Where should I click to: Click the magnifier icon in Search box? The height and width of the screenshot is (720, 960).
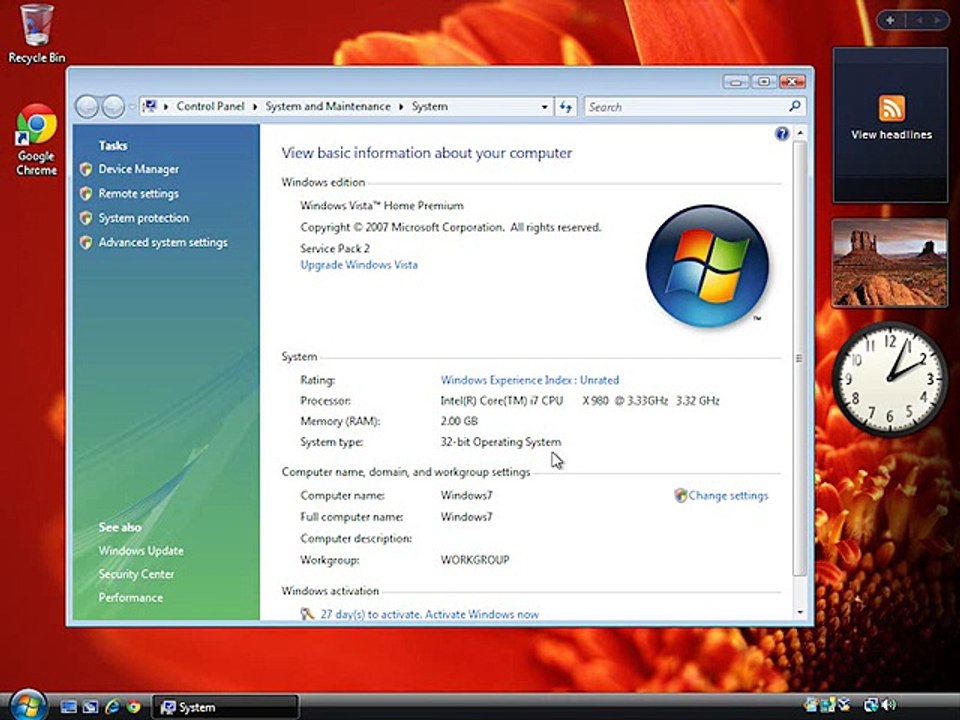[x=795, y=107]
